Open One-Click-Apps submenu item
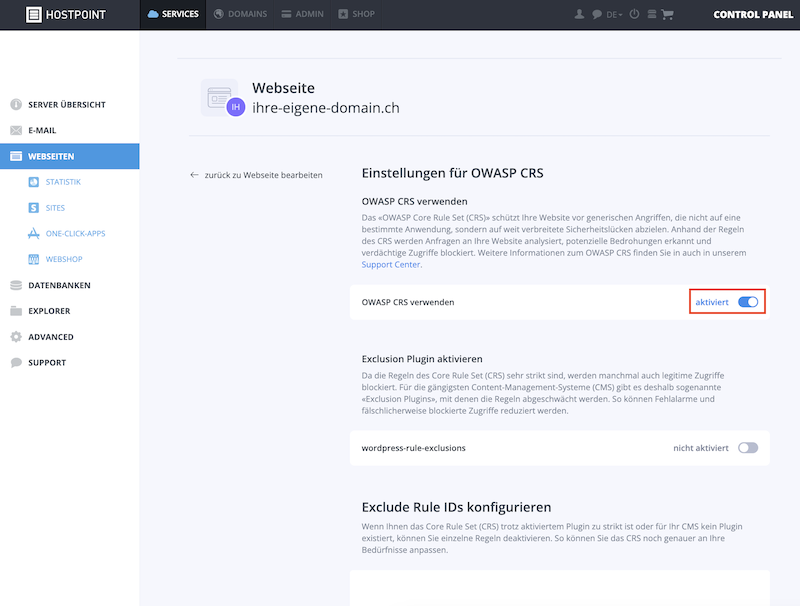Viewport: 800px width, 606px height. [x=76, y=234]
